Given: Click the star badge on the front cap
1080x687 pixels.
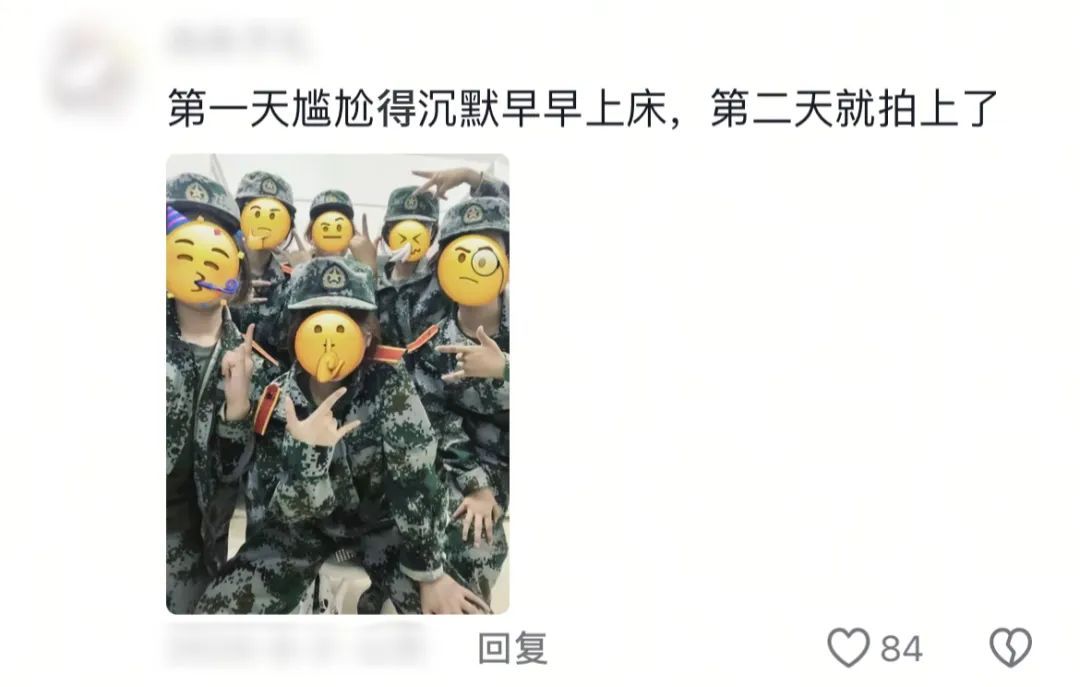Looking at the screenshot, I should coord(334,277).
